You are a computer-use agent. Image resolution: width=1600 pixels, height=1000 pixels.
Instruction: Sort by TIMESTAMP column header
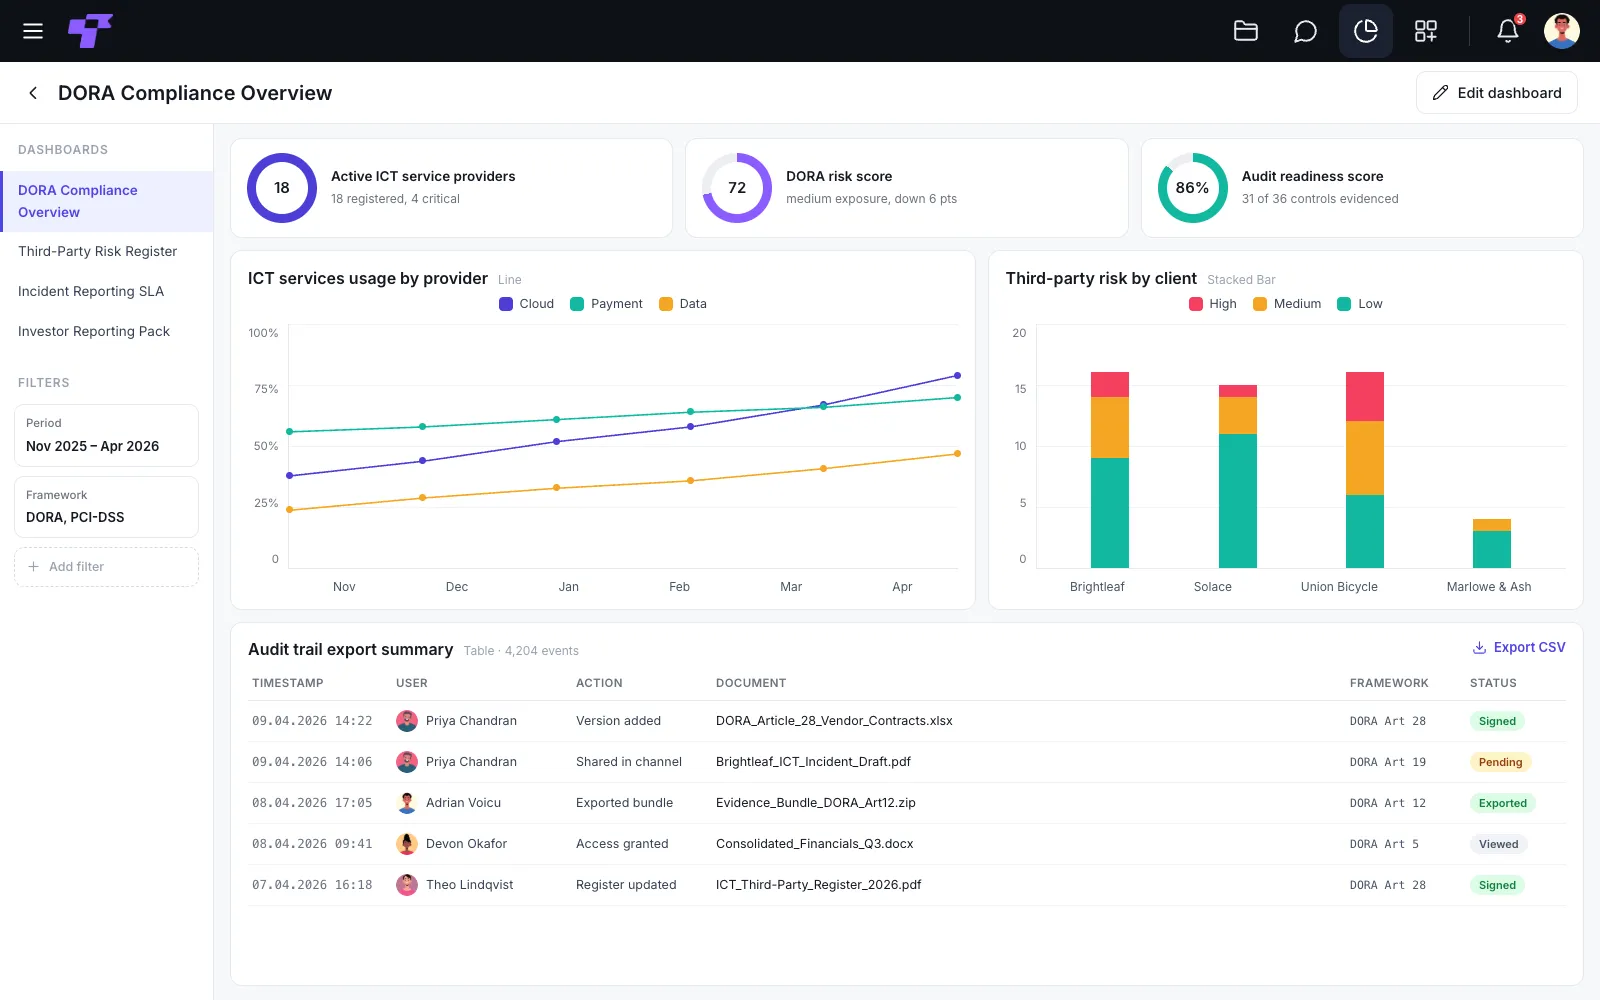[288, 683]
